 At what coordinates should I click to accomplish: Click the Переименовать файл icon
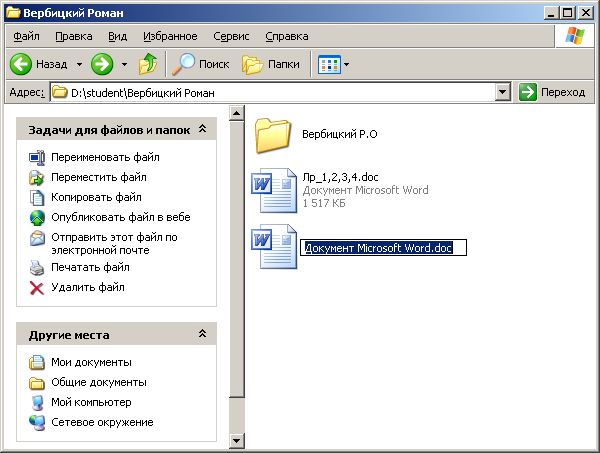pos(37,157)
